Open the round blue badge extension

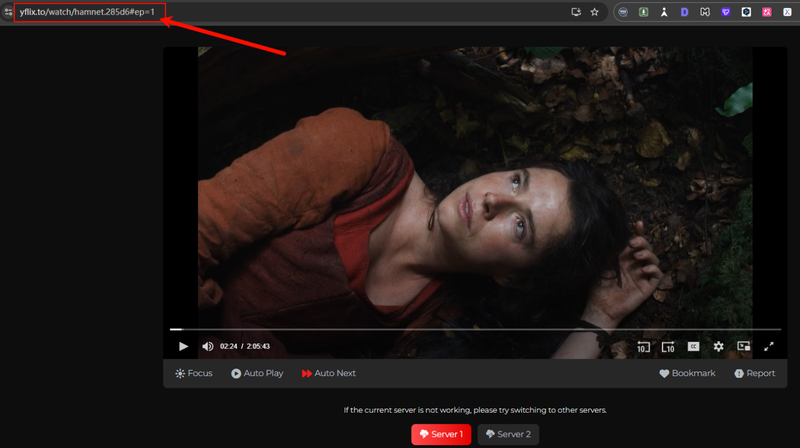[x=623, y=12]
